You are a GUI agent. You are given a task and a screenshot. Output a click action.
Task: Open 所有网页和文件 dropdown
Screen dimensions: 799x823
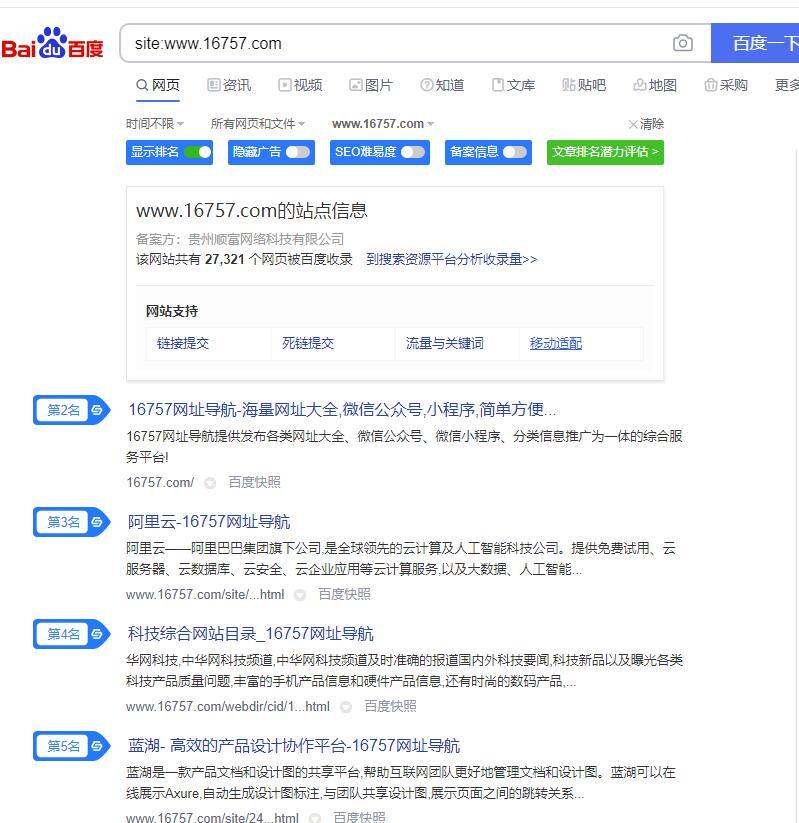pos(257,124)
